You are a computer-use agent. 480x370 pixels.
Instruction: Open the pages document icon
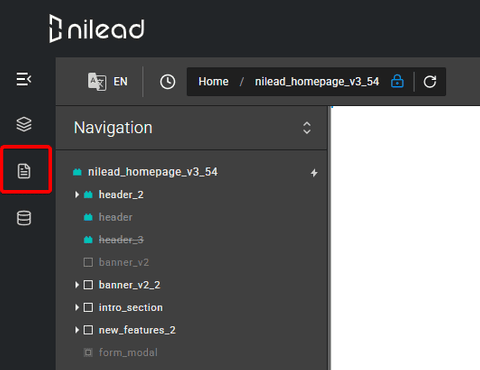(24, 171)
